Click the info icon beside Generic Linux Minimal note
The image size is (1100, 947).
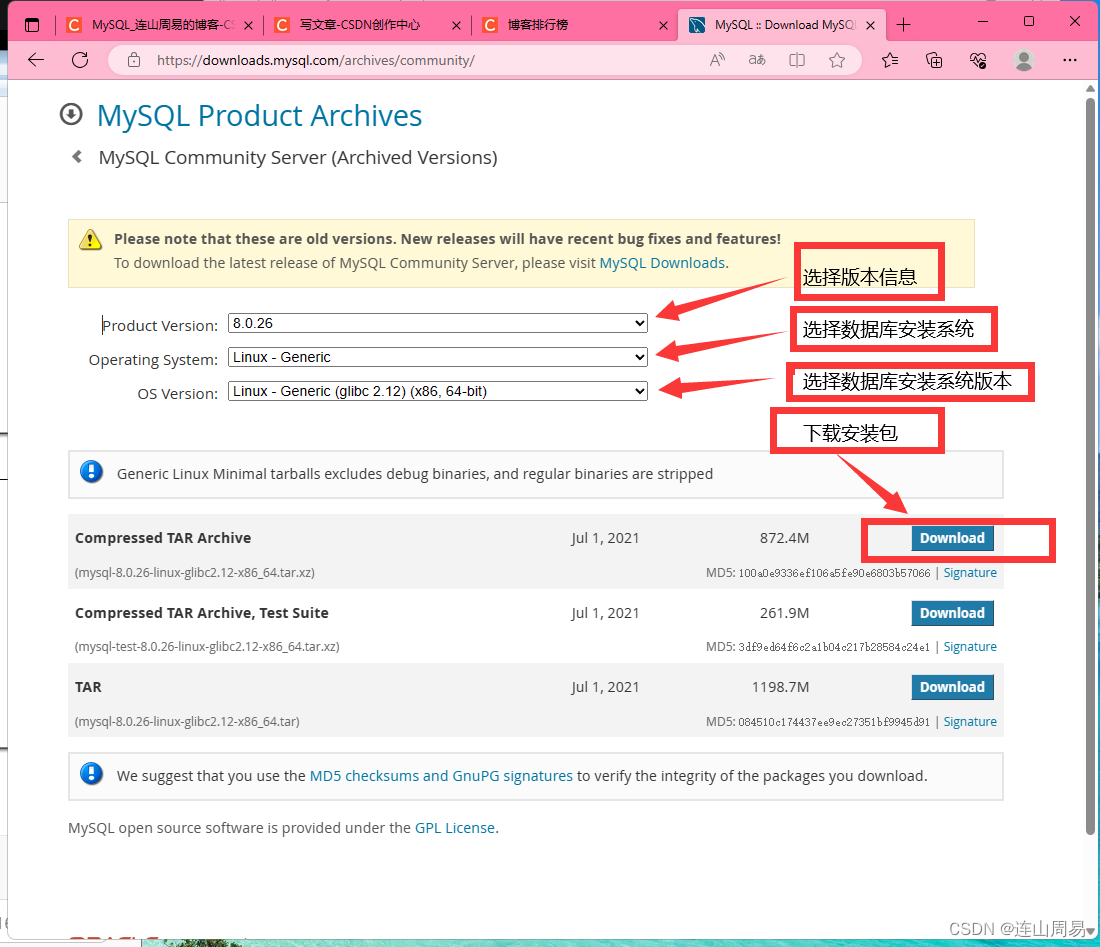pos(91,471)
